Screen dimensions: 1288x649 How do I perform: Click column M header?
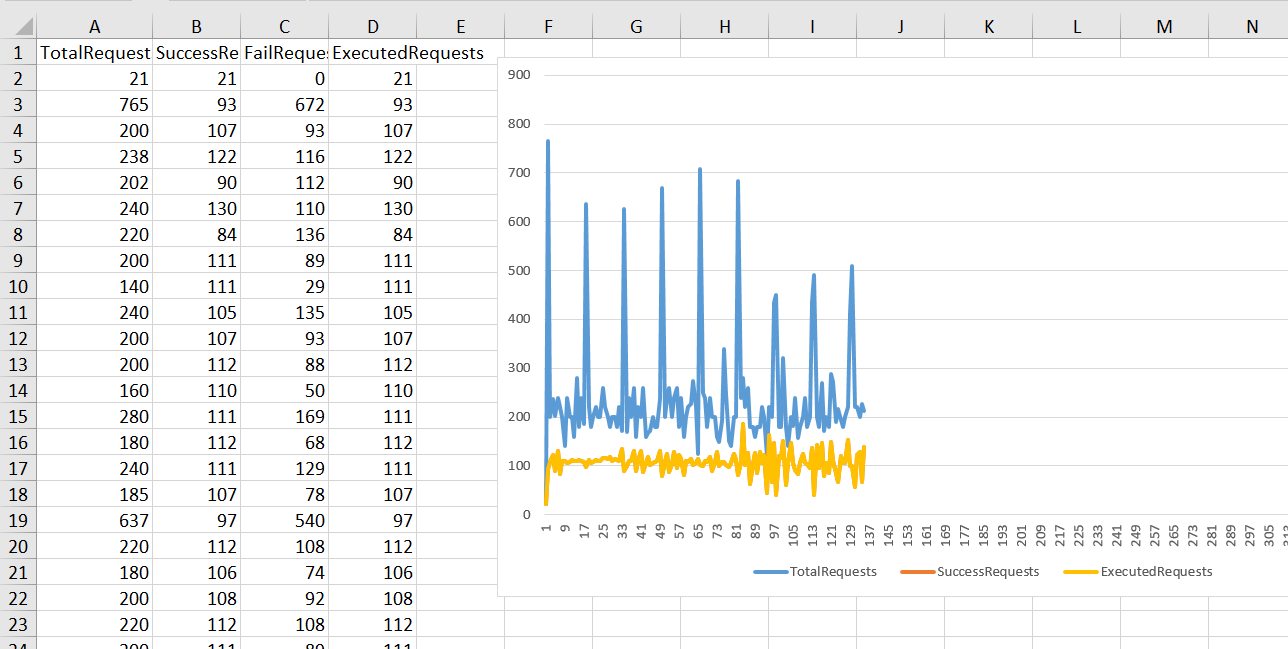point(1164,27)
